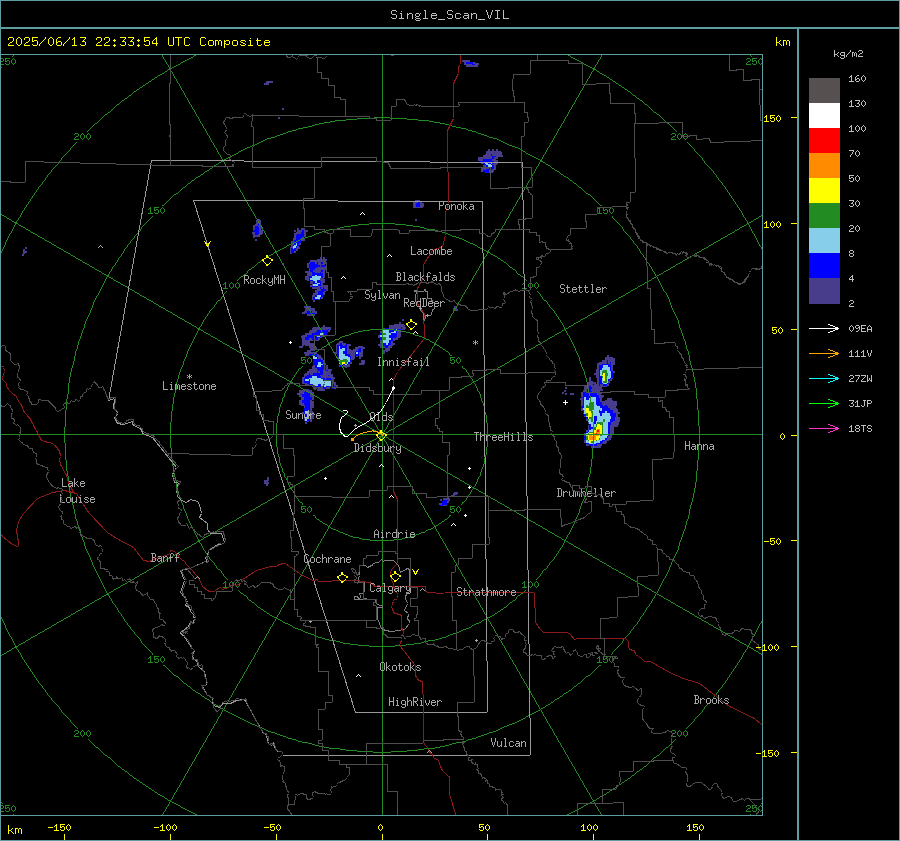Screen dimensions: 900x841
Task: Click the storm cell north of Ponoka
Action: [x=490, y=160]
